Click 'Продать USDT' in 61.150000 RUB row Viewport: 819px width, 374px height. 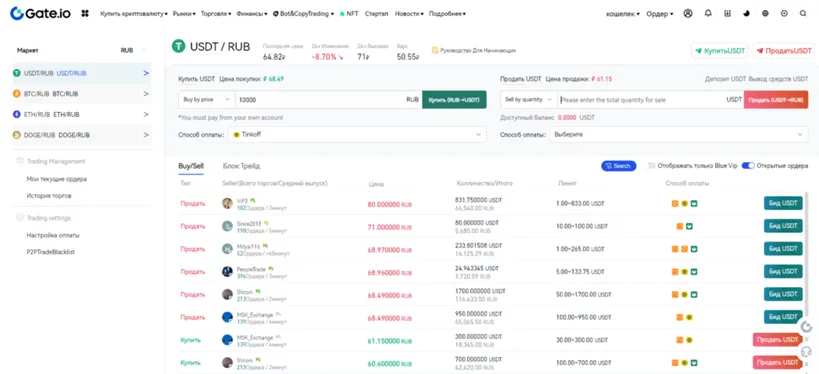click(777, 340)
